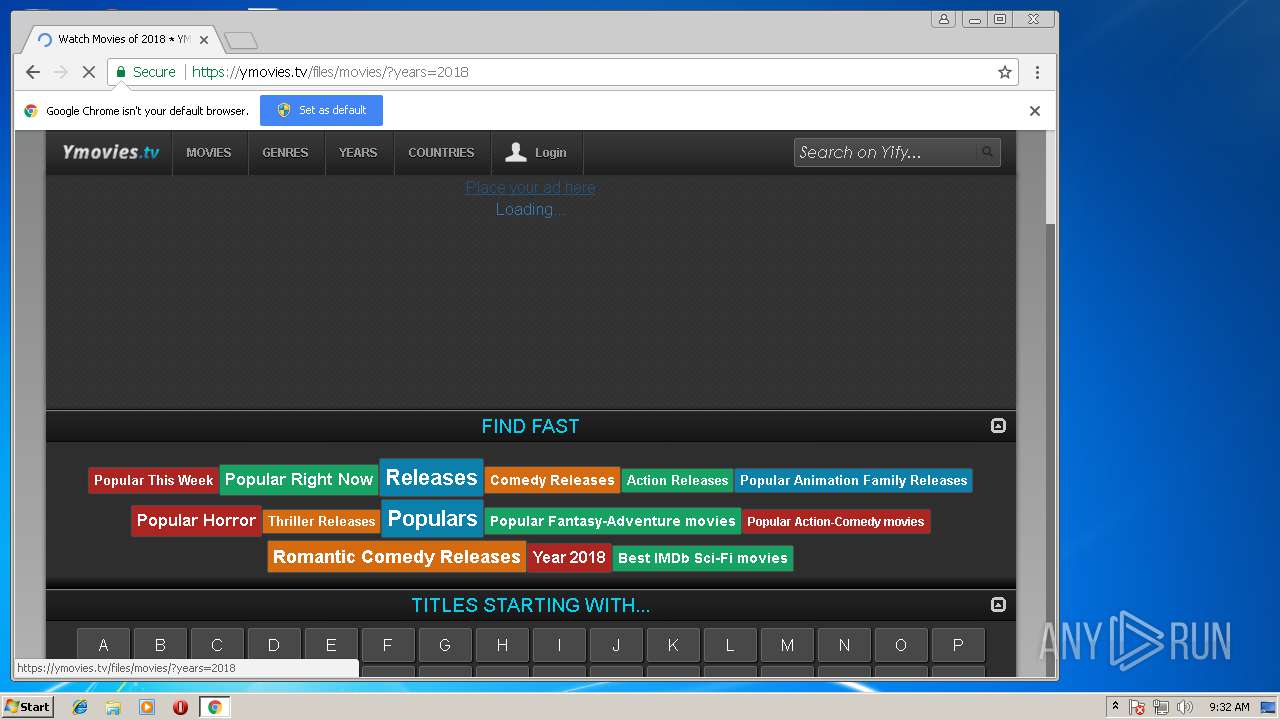Select the Year 2018 tag
This screenshot has height=720, width=1280.
[x=569, y=557]
